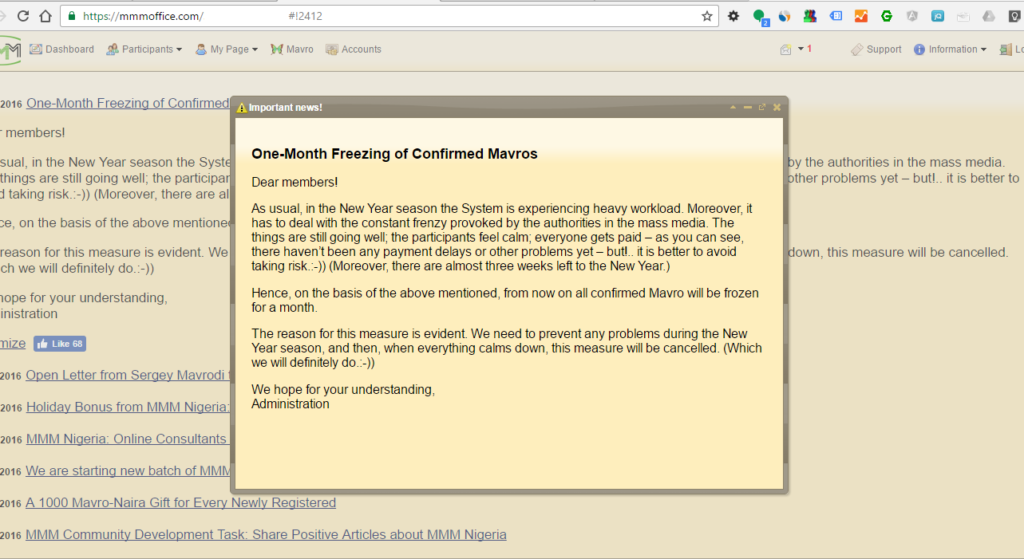Open One-Month Freezing of Confirmed news link
The height and width of the screenshot is (559, 1024).
(x=127, y=103)
